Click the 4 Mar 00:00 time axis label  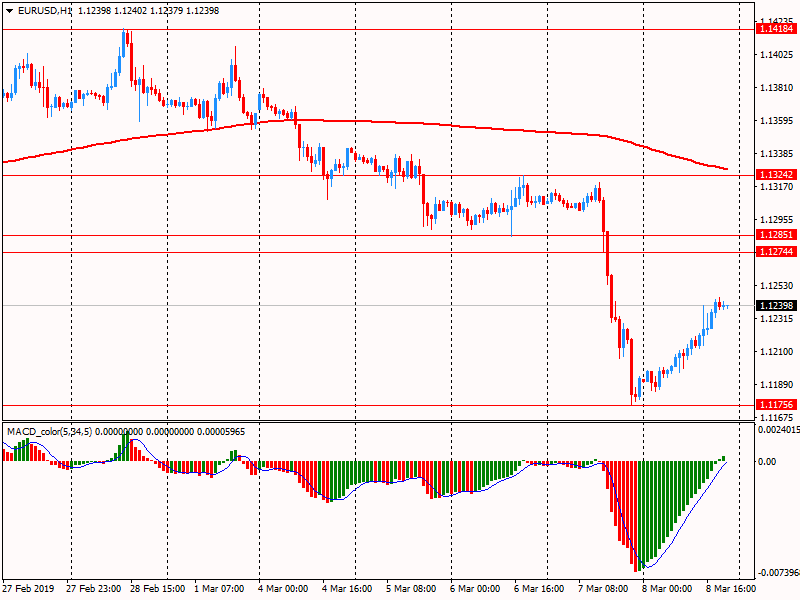pos(283,589)
